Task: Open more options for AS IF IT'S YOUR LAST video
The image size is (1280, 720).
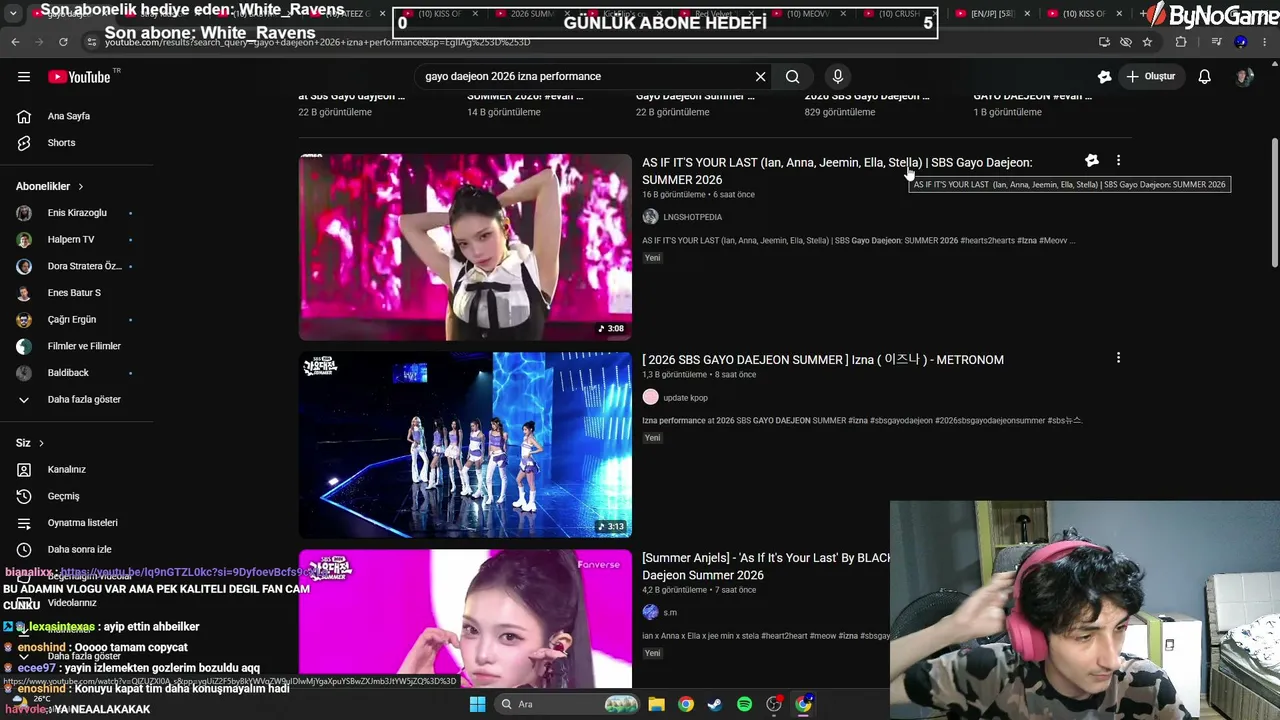Action: (x=1118, y=160)
